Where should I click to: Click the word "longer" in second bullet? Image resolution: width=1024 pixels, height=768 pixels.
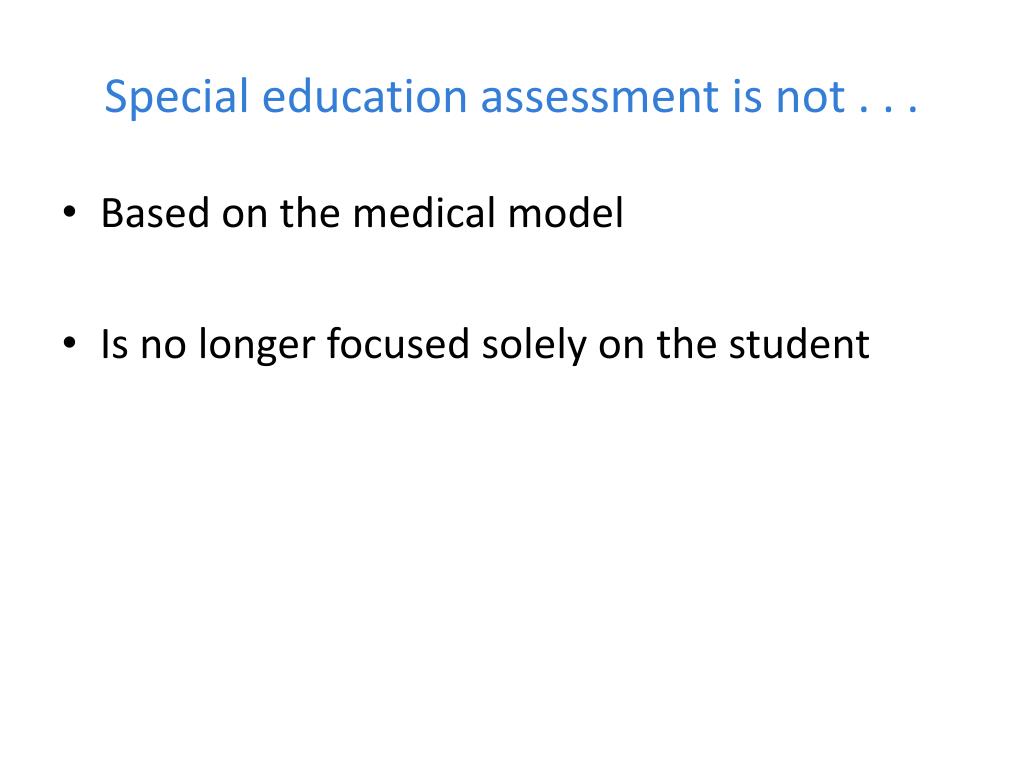click(257, 346)
